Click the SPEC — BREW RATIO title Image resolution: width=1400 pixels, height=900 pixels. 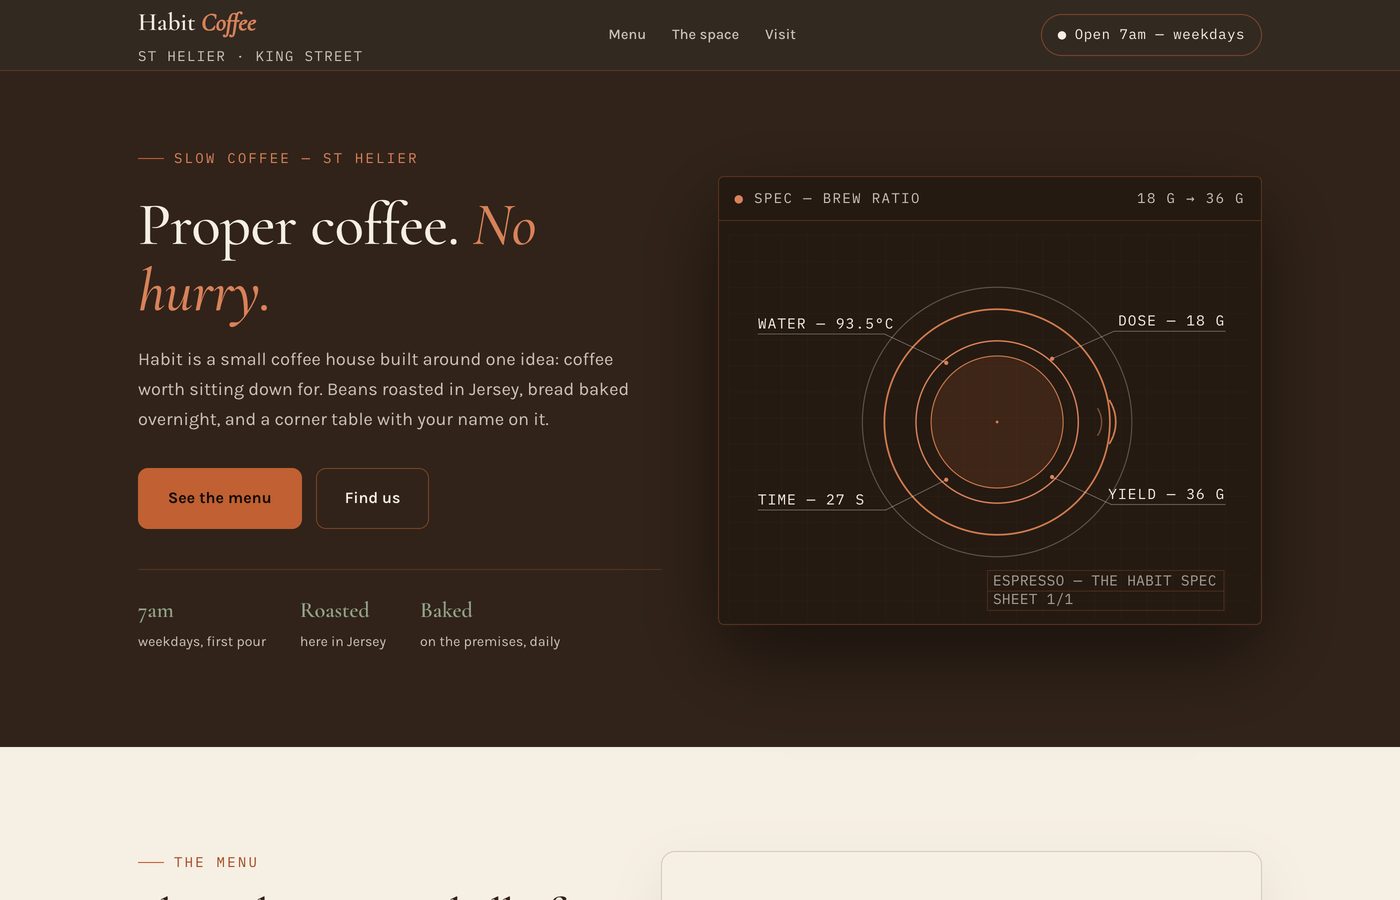click(837, 199)
